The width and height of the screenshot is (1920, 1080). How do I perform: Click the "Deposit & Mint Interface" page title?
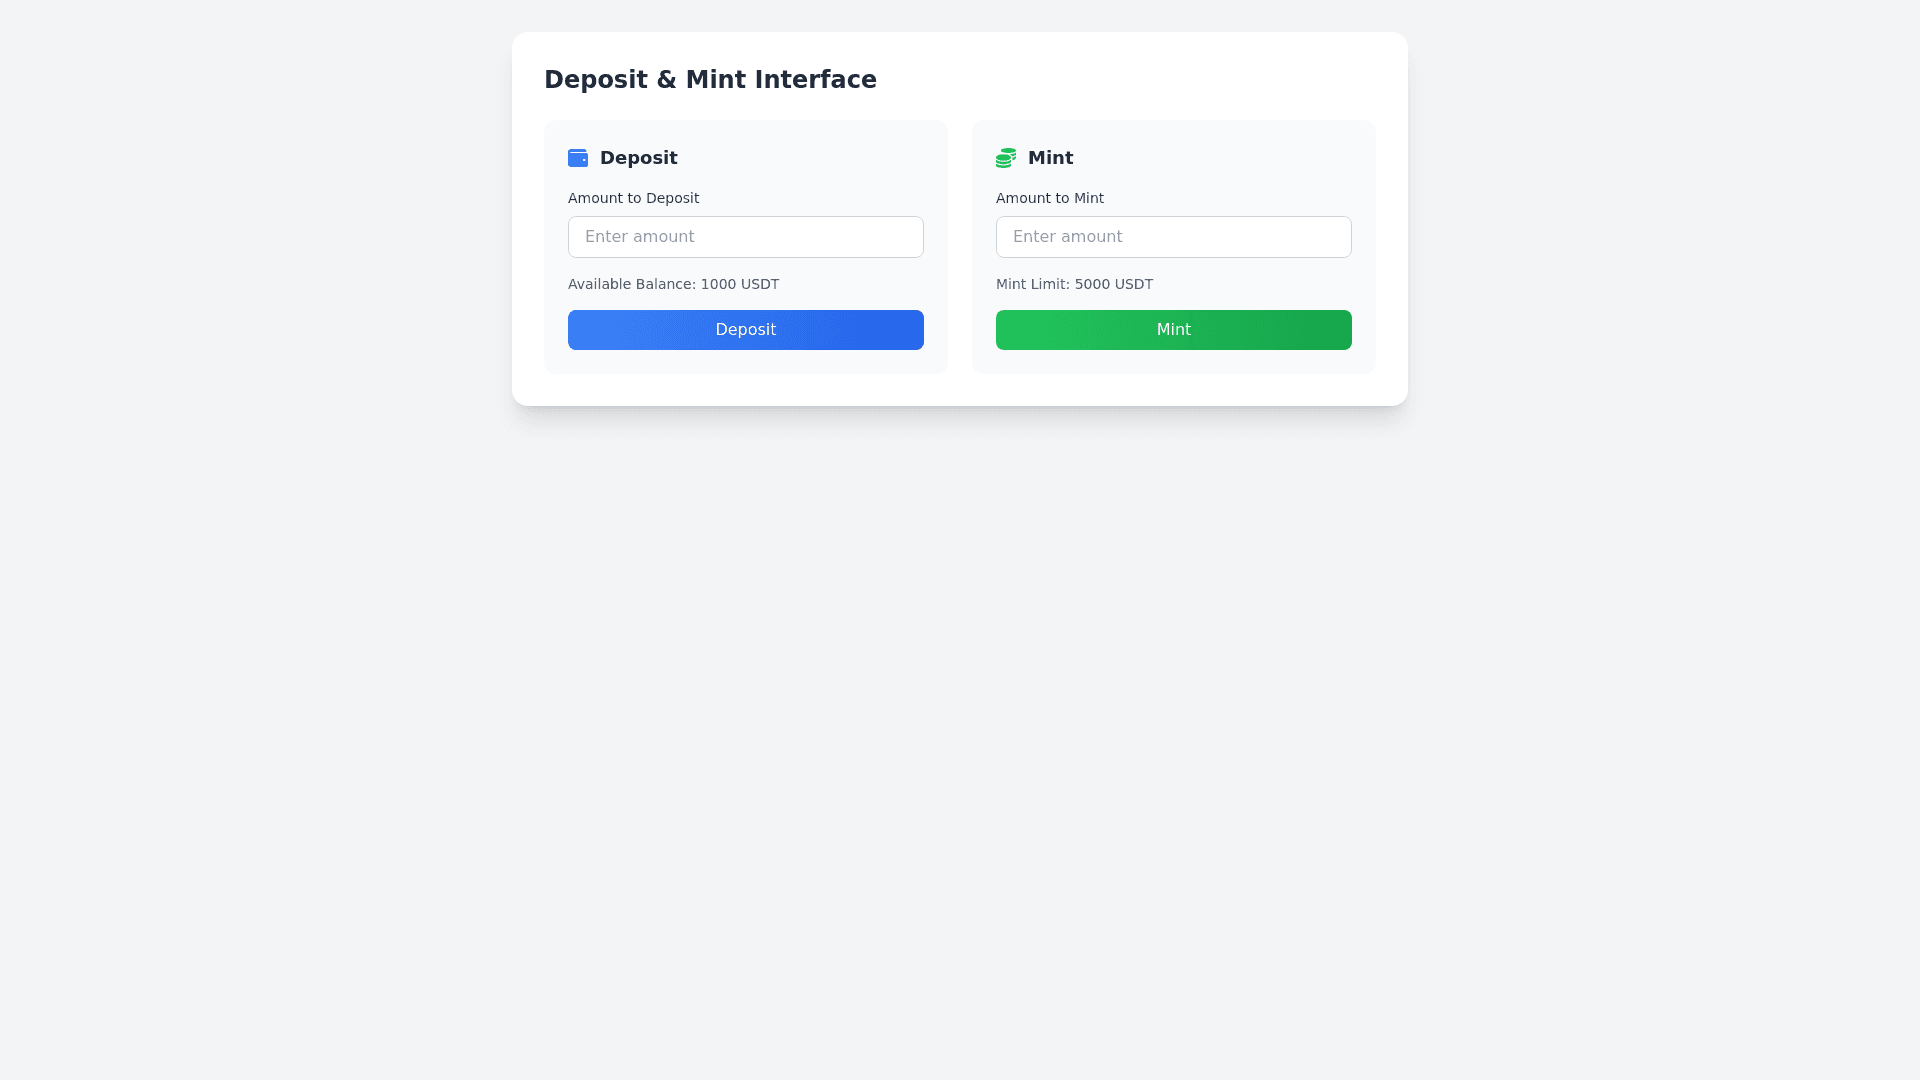(710, 80)
